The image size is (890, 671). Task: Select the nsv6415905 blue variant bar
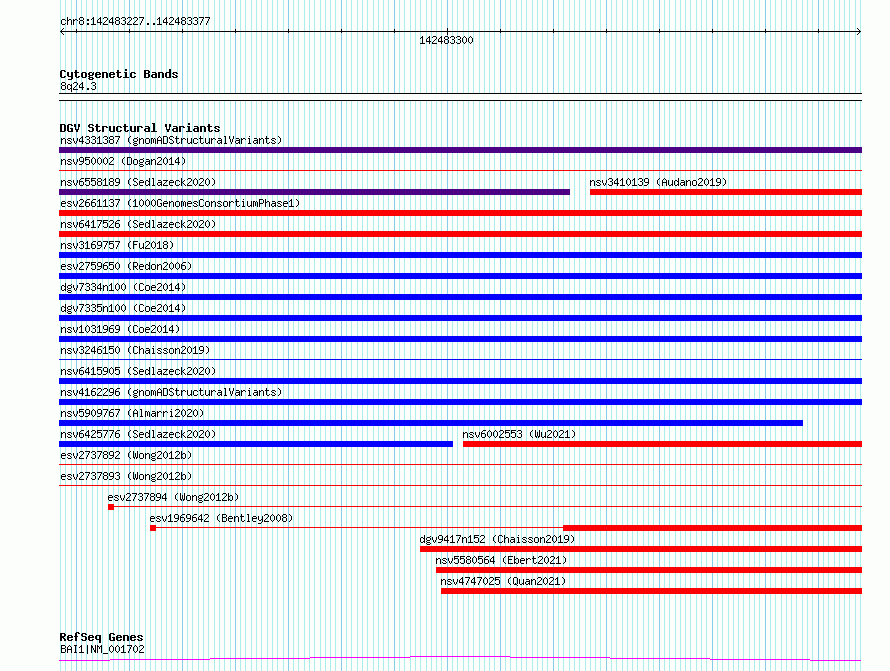[x=460, y=381]
